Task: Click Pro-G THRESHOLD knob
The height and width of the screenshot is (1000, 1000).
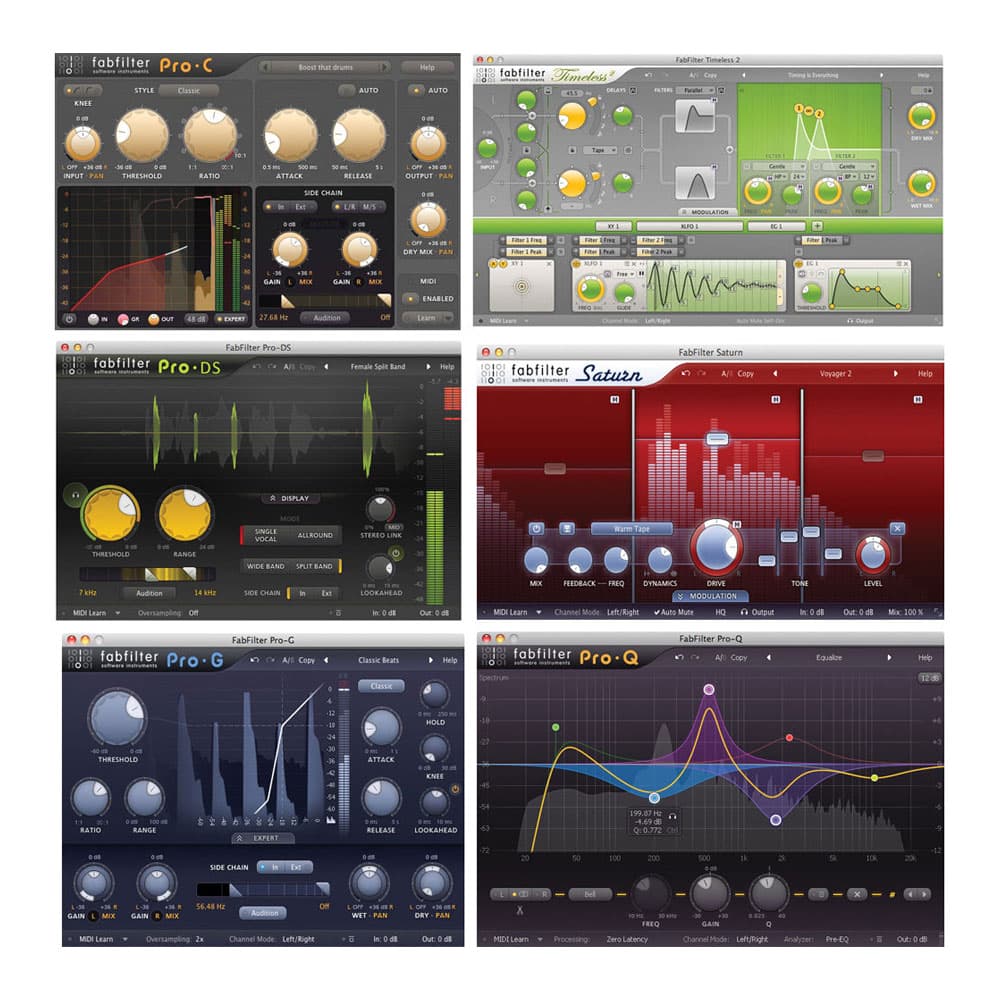Action: tap(117, 717)
